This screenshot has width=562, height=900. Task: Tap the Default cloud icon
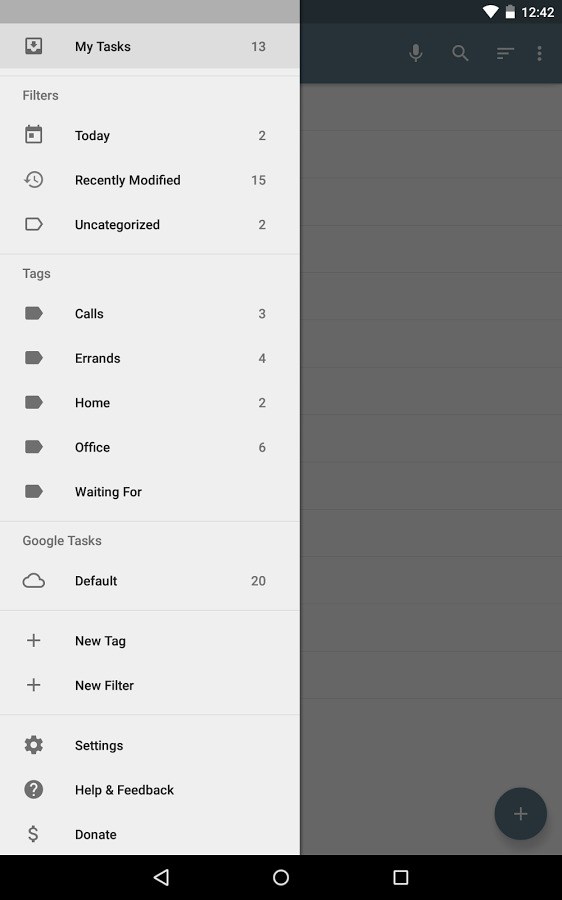[x=34, y=581]
